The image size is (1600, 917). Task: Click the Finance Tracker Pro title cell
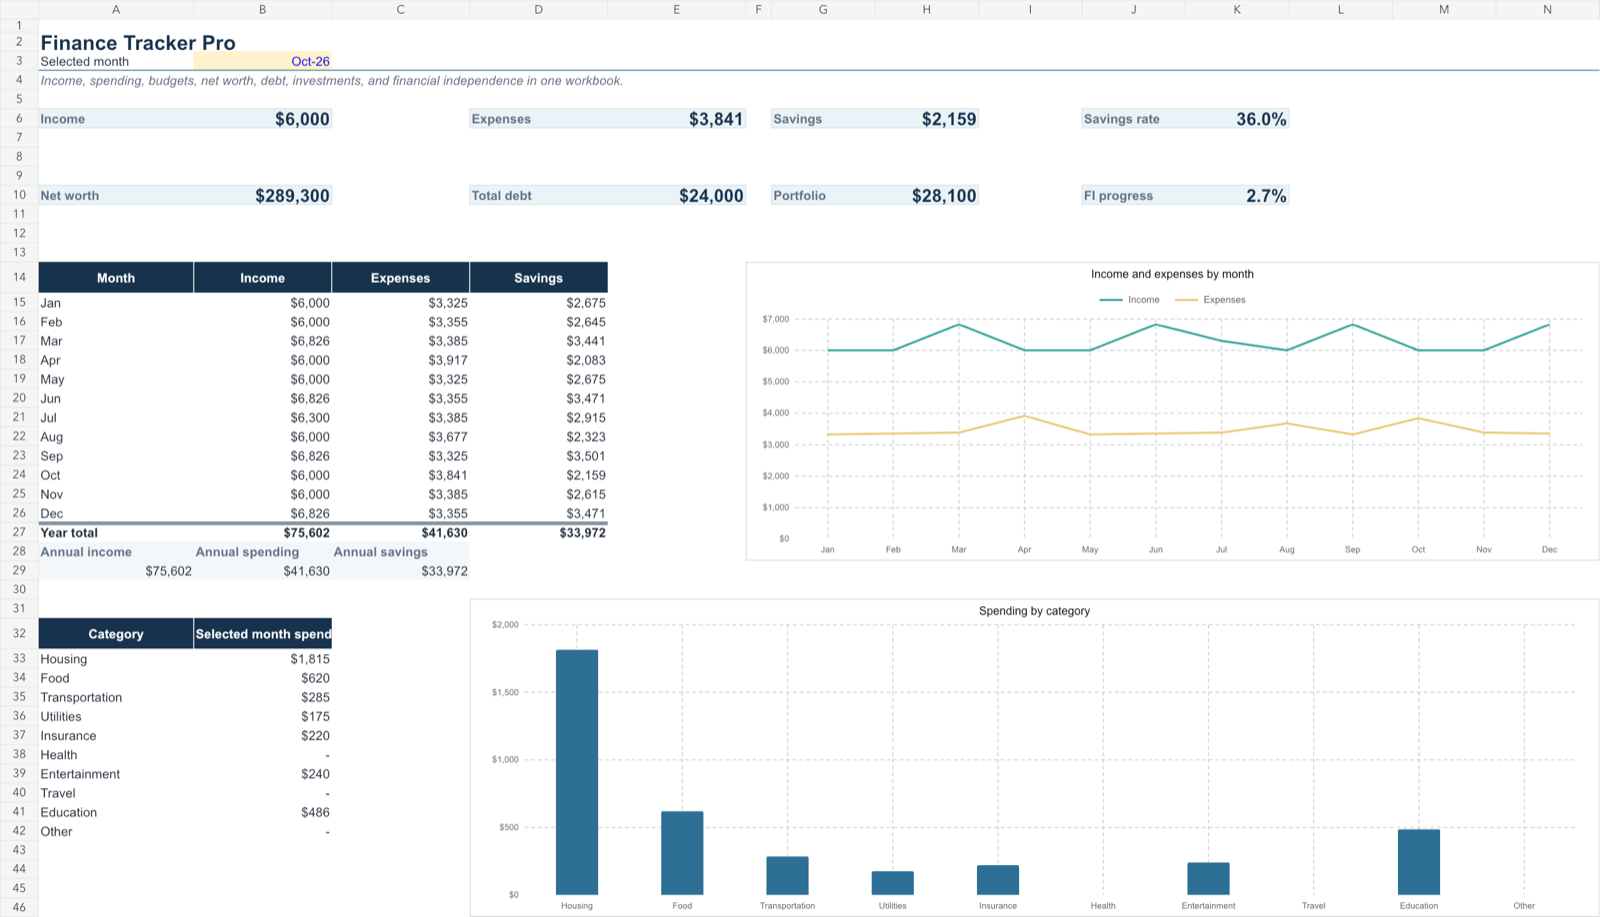tap(138, 43)
